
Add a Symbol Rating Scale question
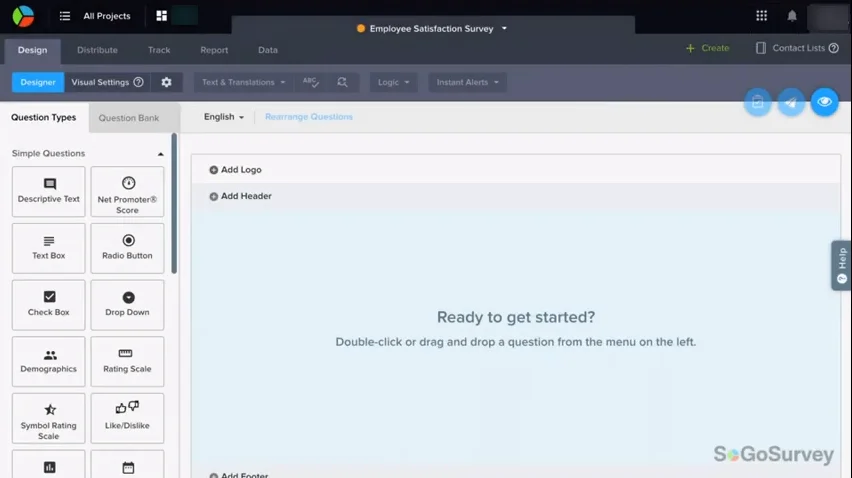pos(49,418)
